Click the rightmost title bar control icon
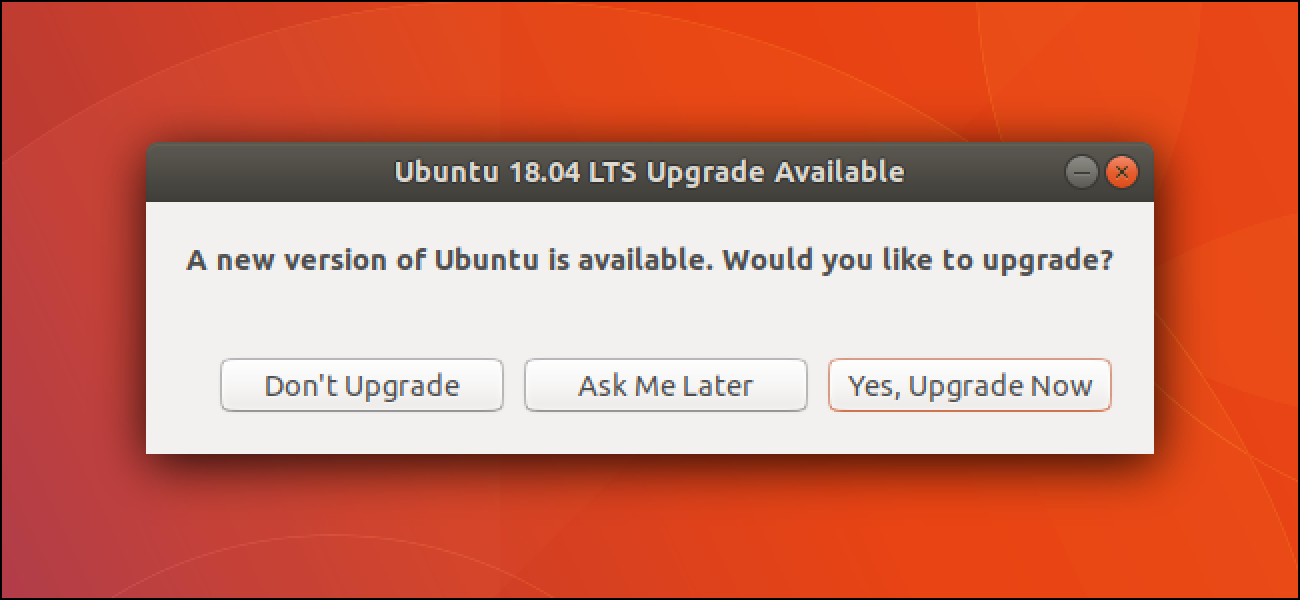 point(1120,170)
